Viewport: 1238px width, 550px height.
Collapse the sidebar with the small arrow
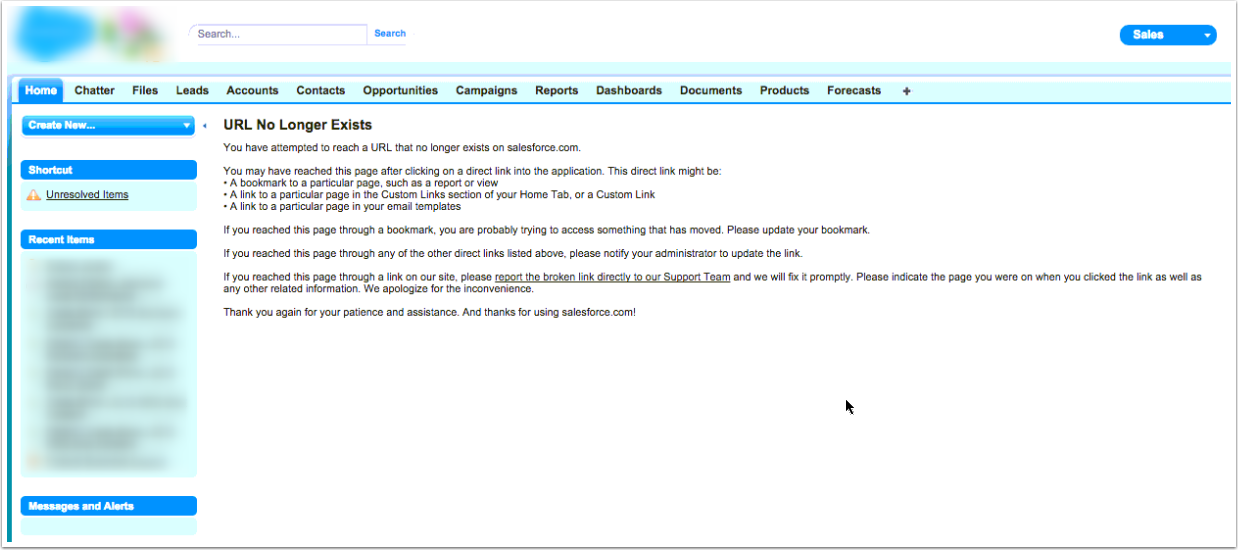pyautogui.click(x=204, y=126)
